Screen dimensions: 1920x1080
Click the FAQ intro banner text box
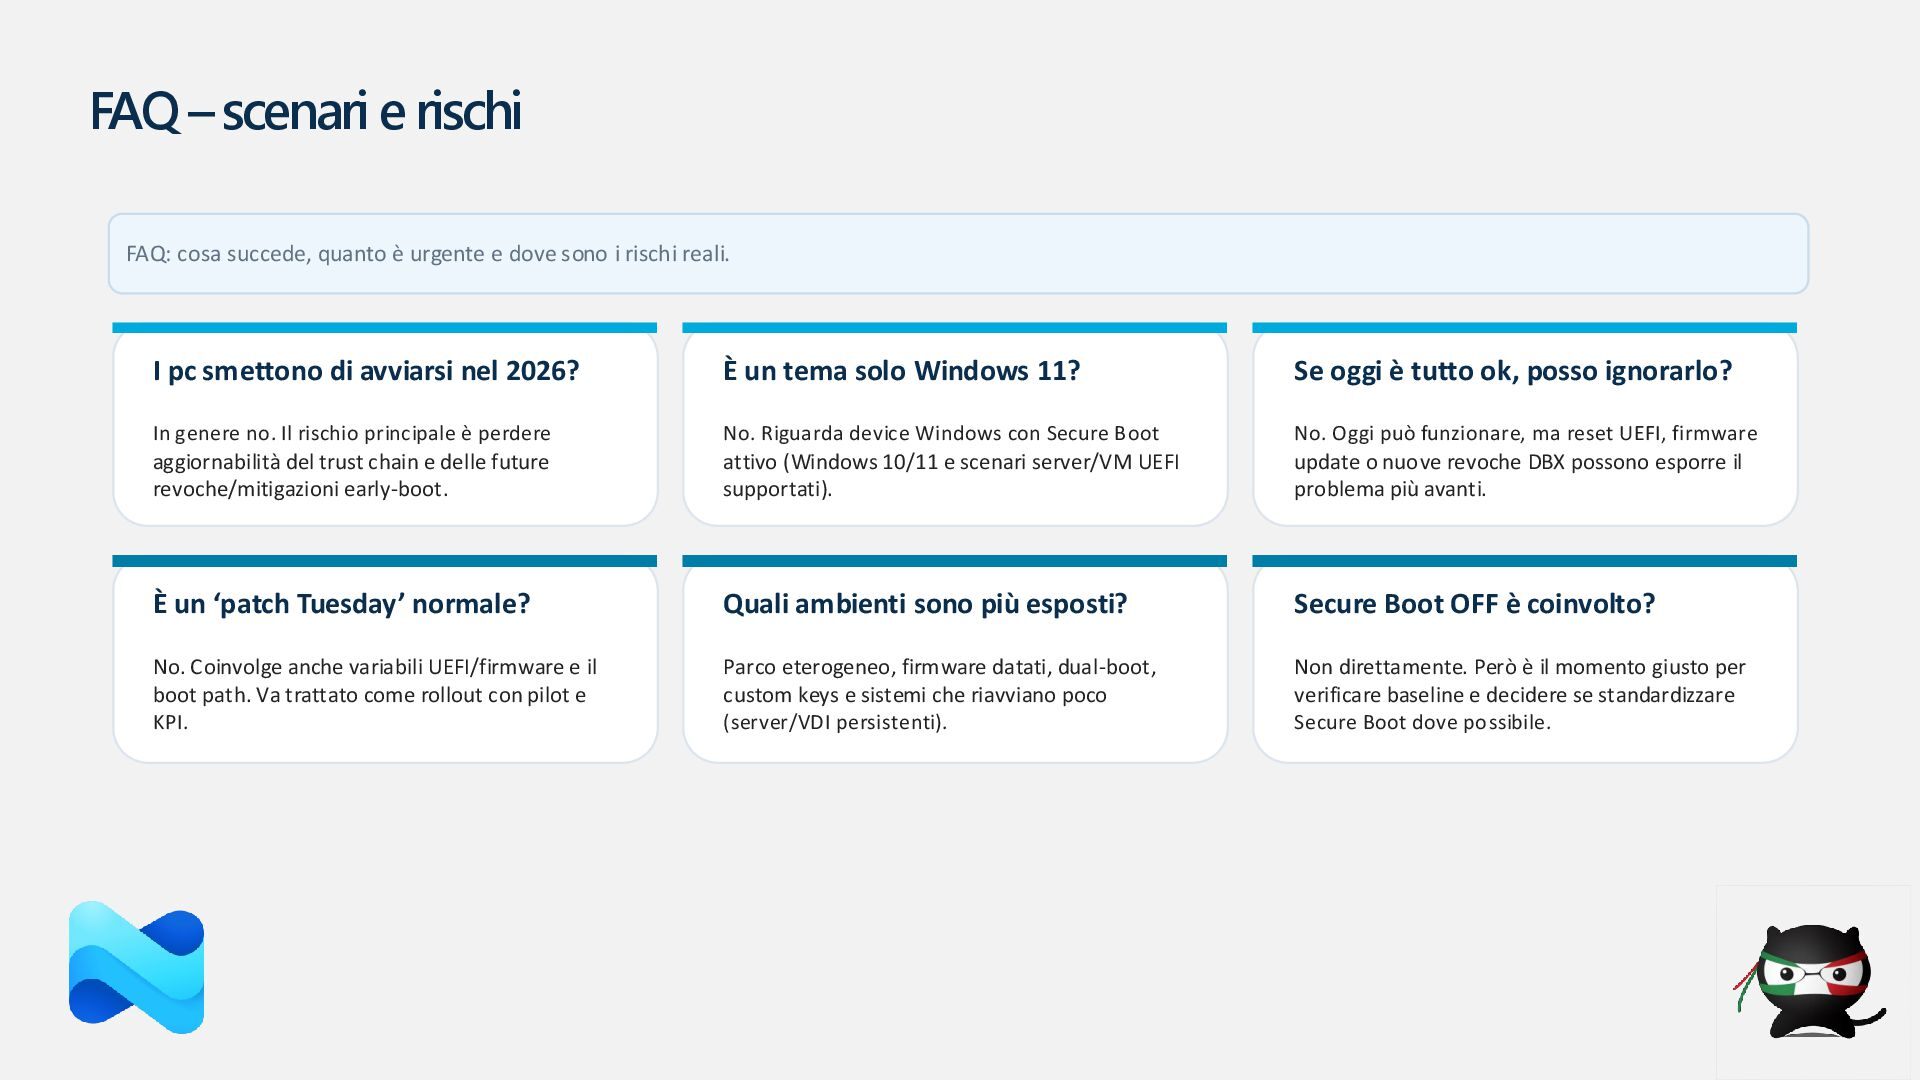[957, 253]
